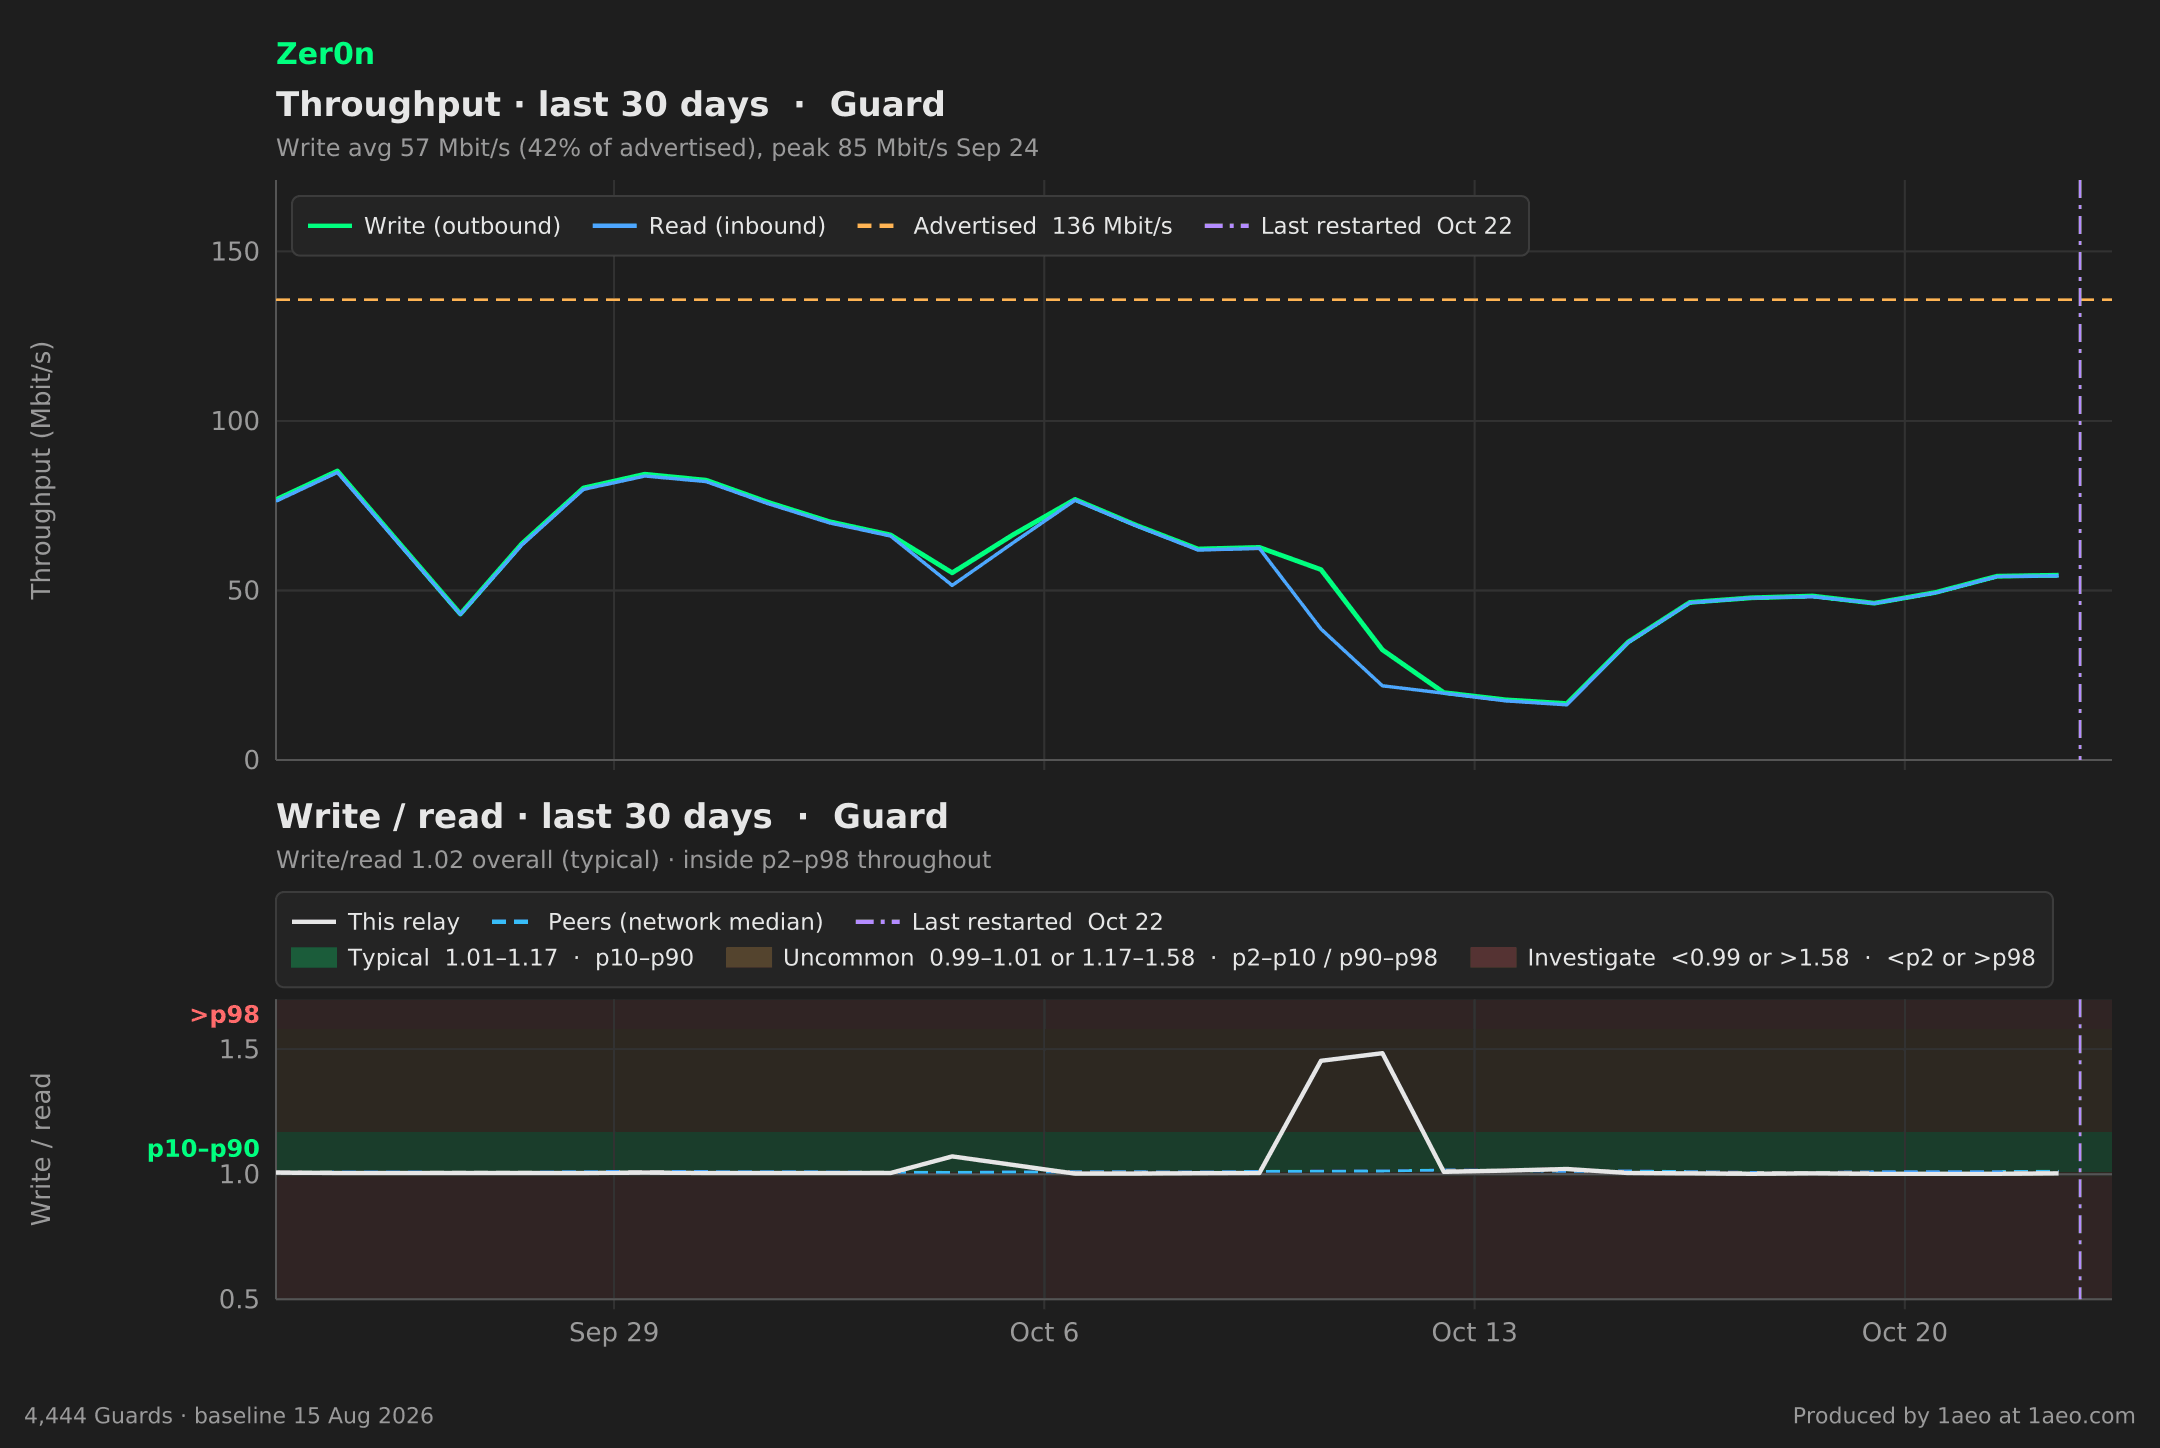The width and height of the screenshot is (2160, 1448).
Task: Click the blue Read legend line sample
Action: click(614, 226)
